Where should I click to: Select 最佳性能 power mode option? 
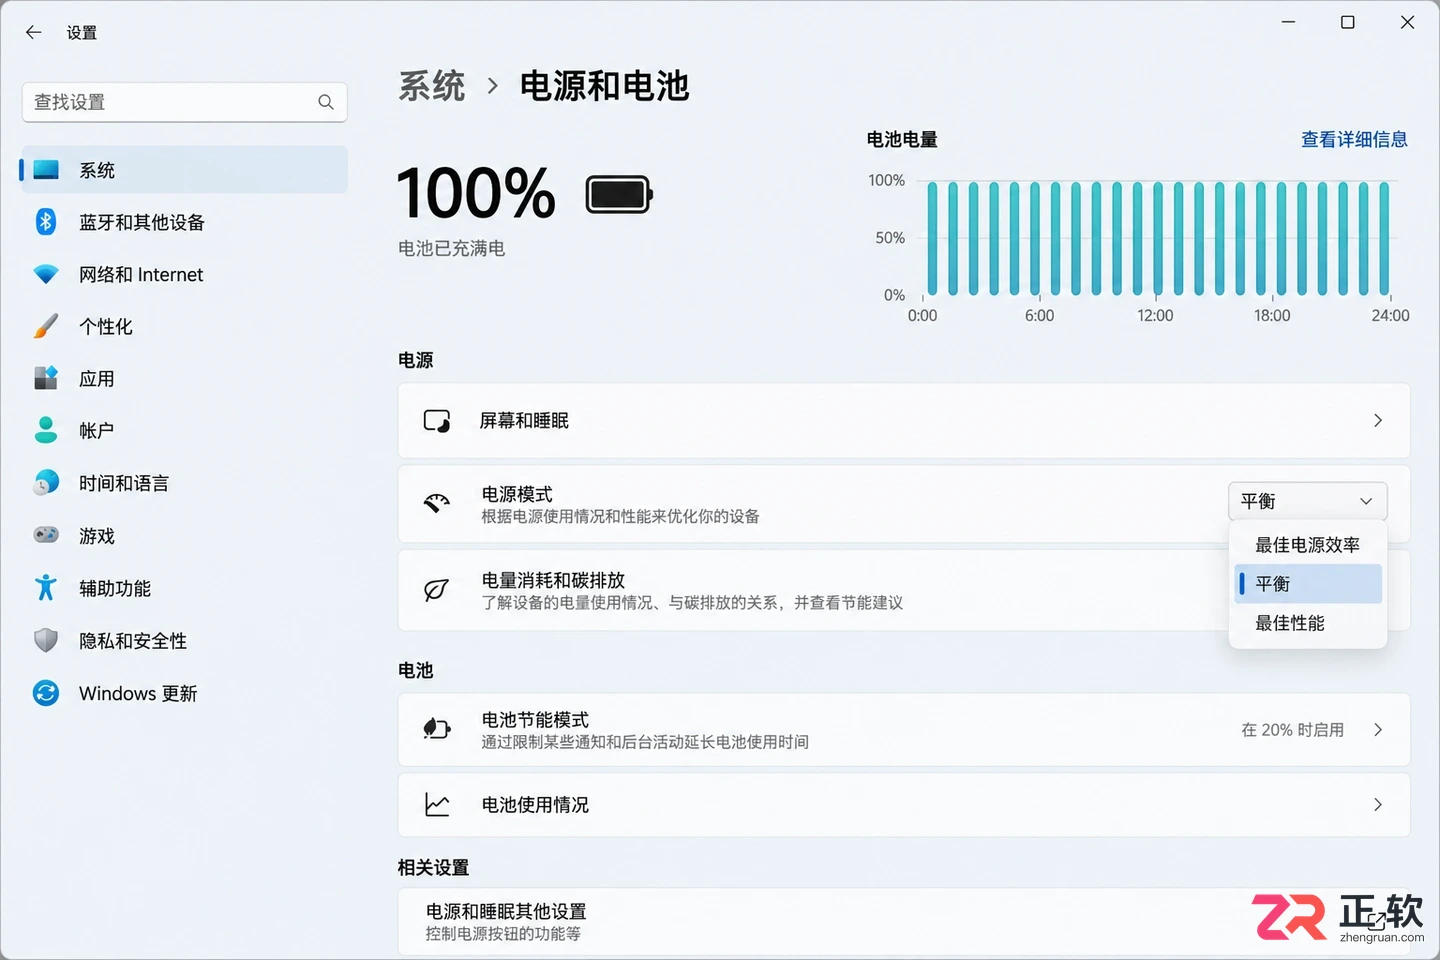click(1308, 623)
